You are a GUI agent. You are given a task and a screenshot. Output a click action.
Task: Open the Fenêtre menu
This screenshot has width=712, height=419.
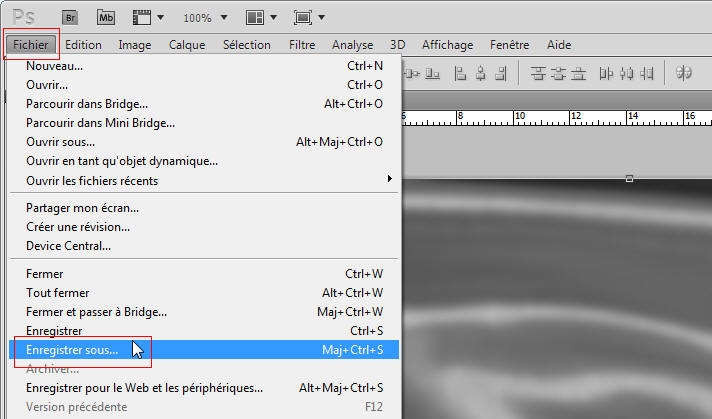point(509,45)
